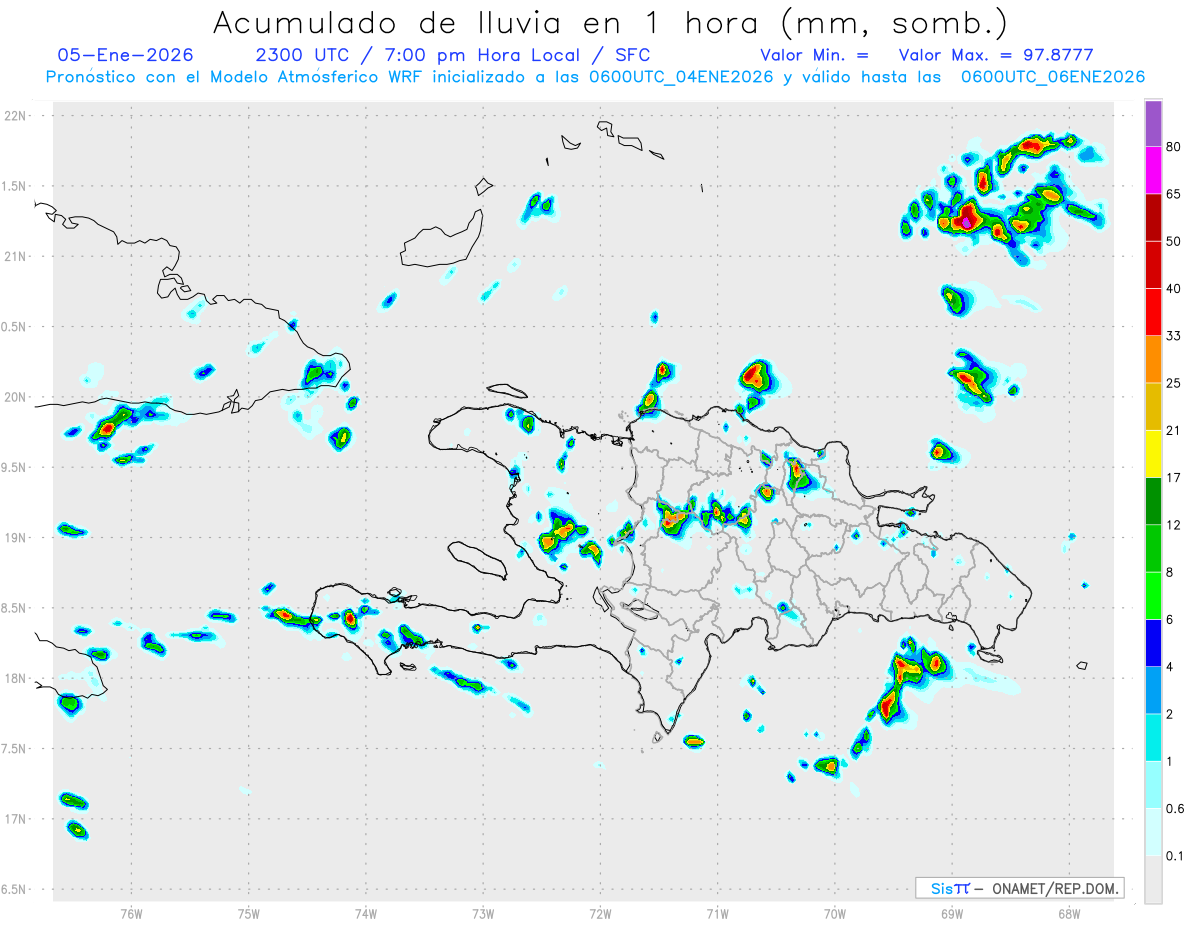Image resolution: width=1200 pixels, height=927 pixels.
Task: Click the gray swatch below the 0.1 label
Action: point(1153,880)
